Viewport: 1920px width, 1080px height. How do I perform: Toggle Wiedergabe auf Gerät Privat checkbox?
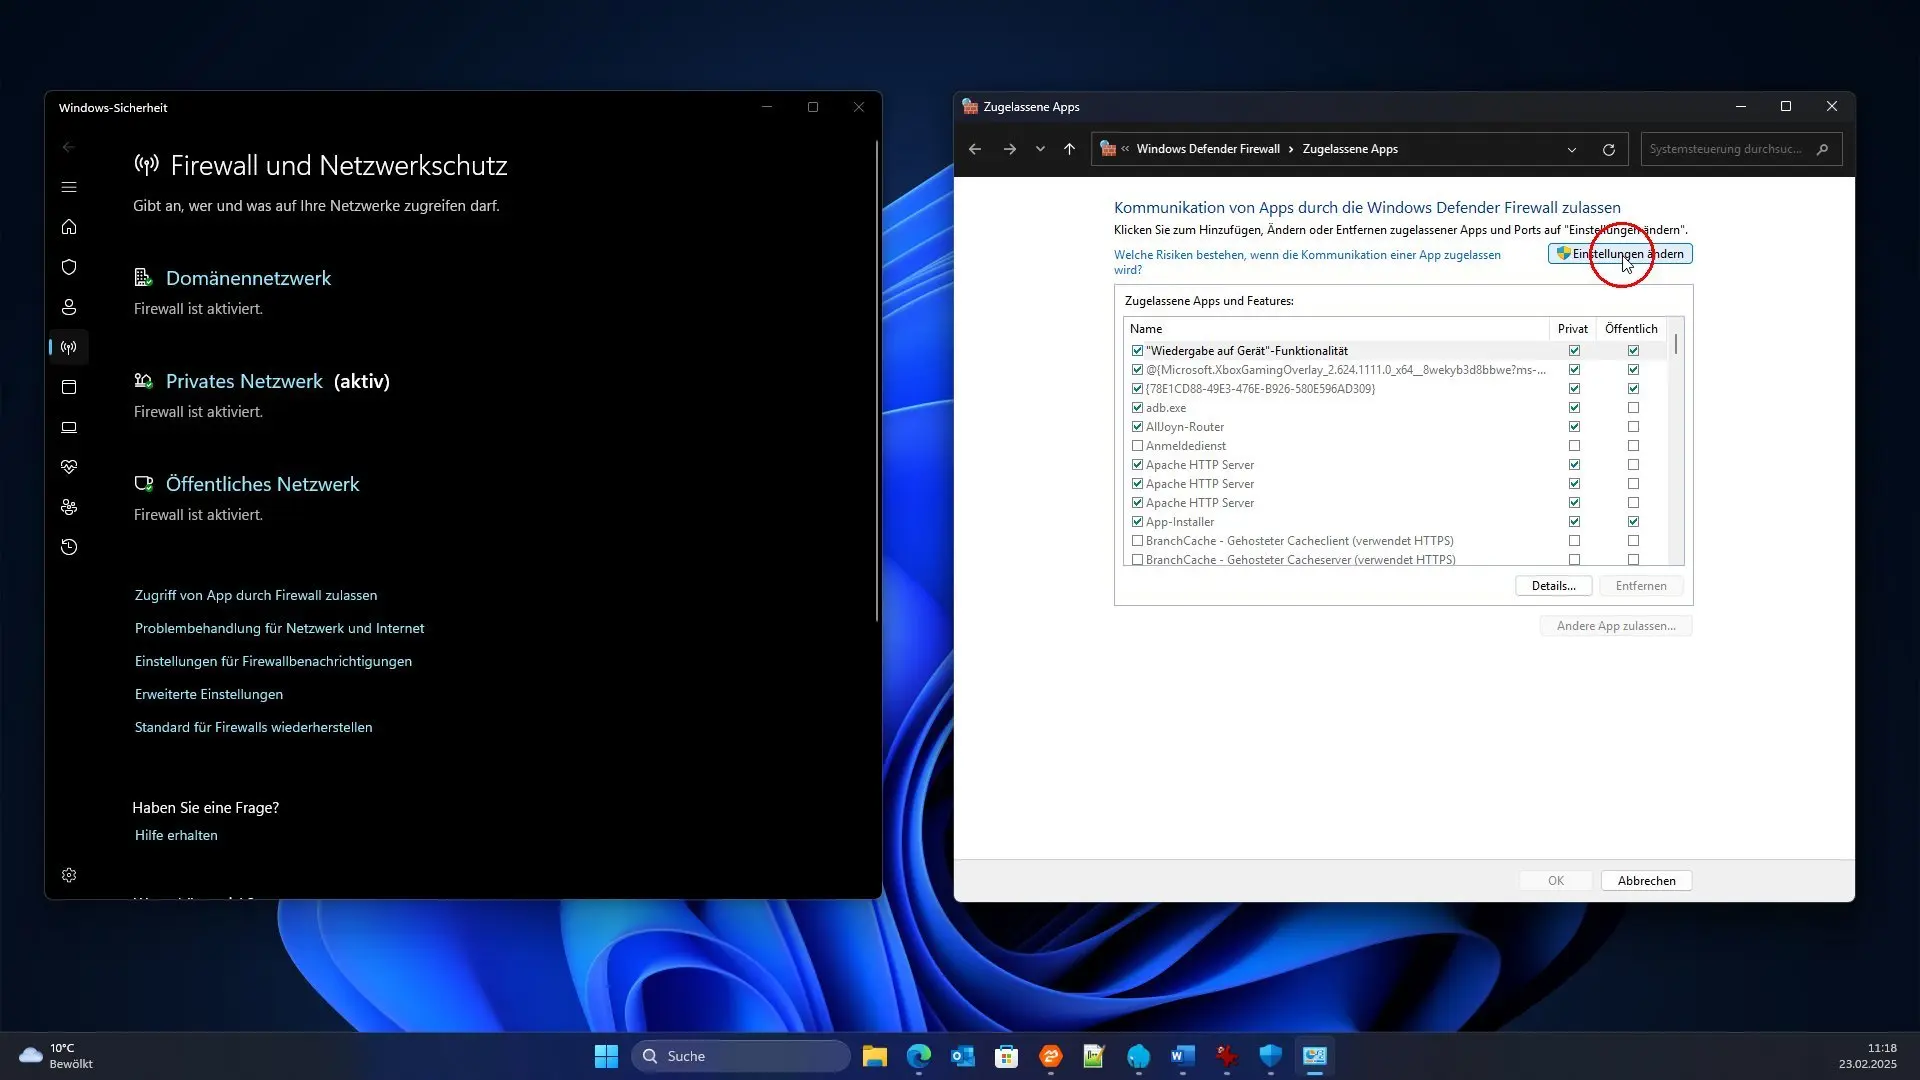point(1574,351)
